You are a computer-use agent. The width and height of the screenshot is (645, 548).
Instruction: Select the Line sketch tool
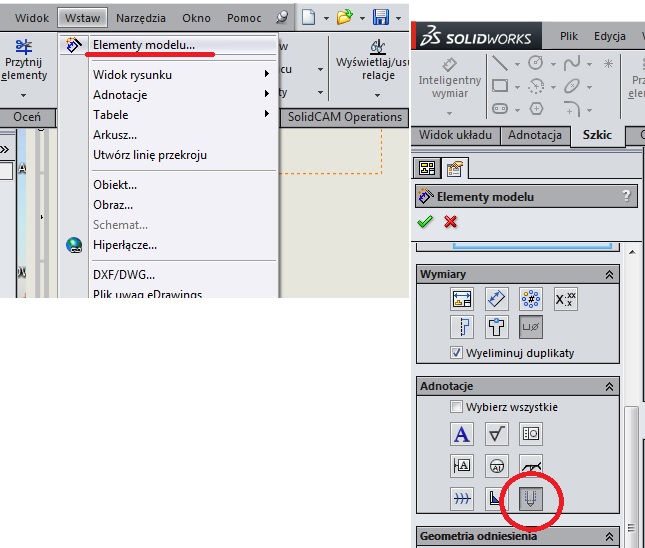tap(500, 63)
